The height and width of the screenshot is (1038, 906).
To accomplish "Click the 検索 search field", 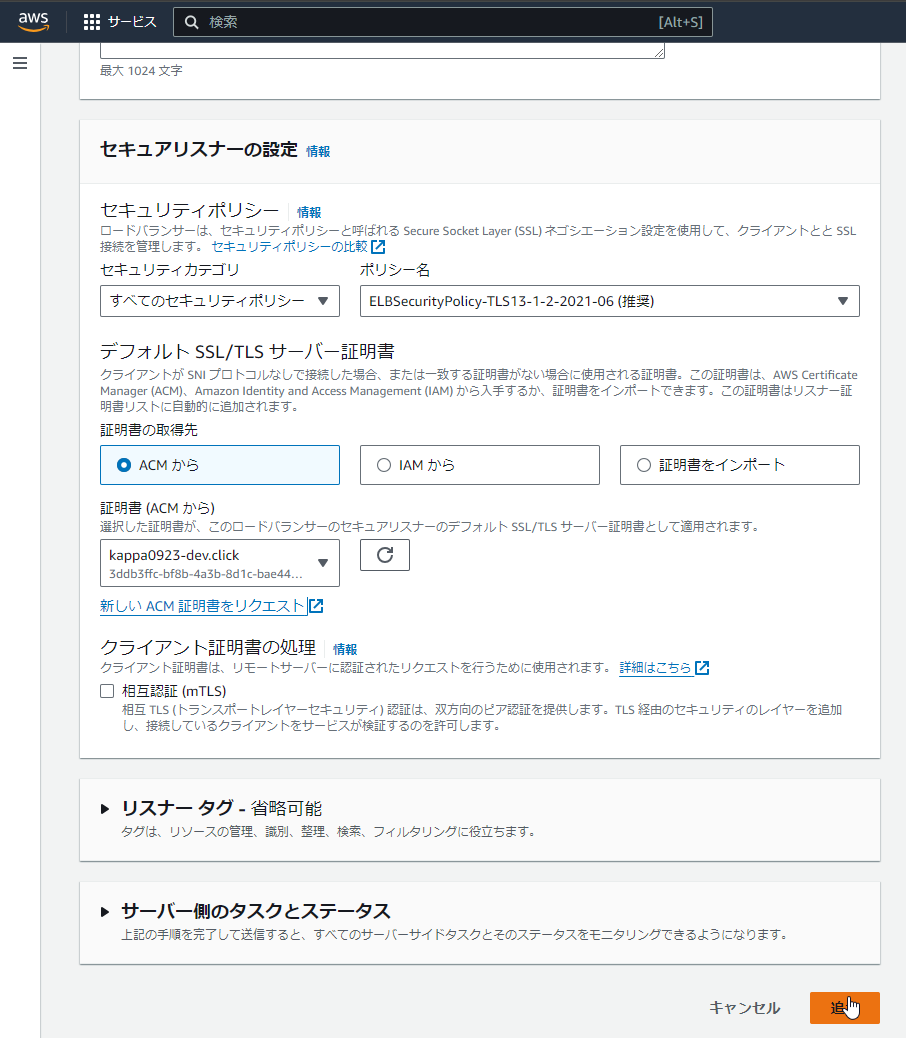I will coord(442,22).
